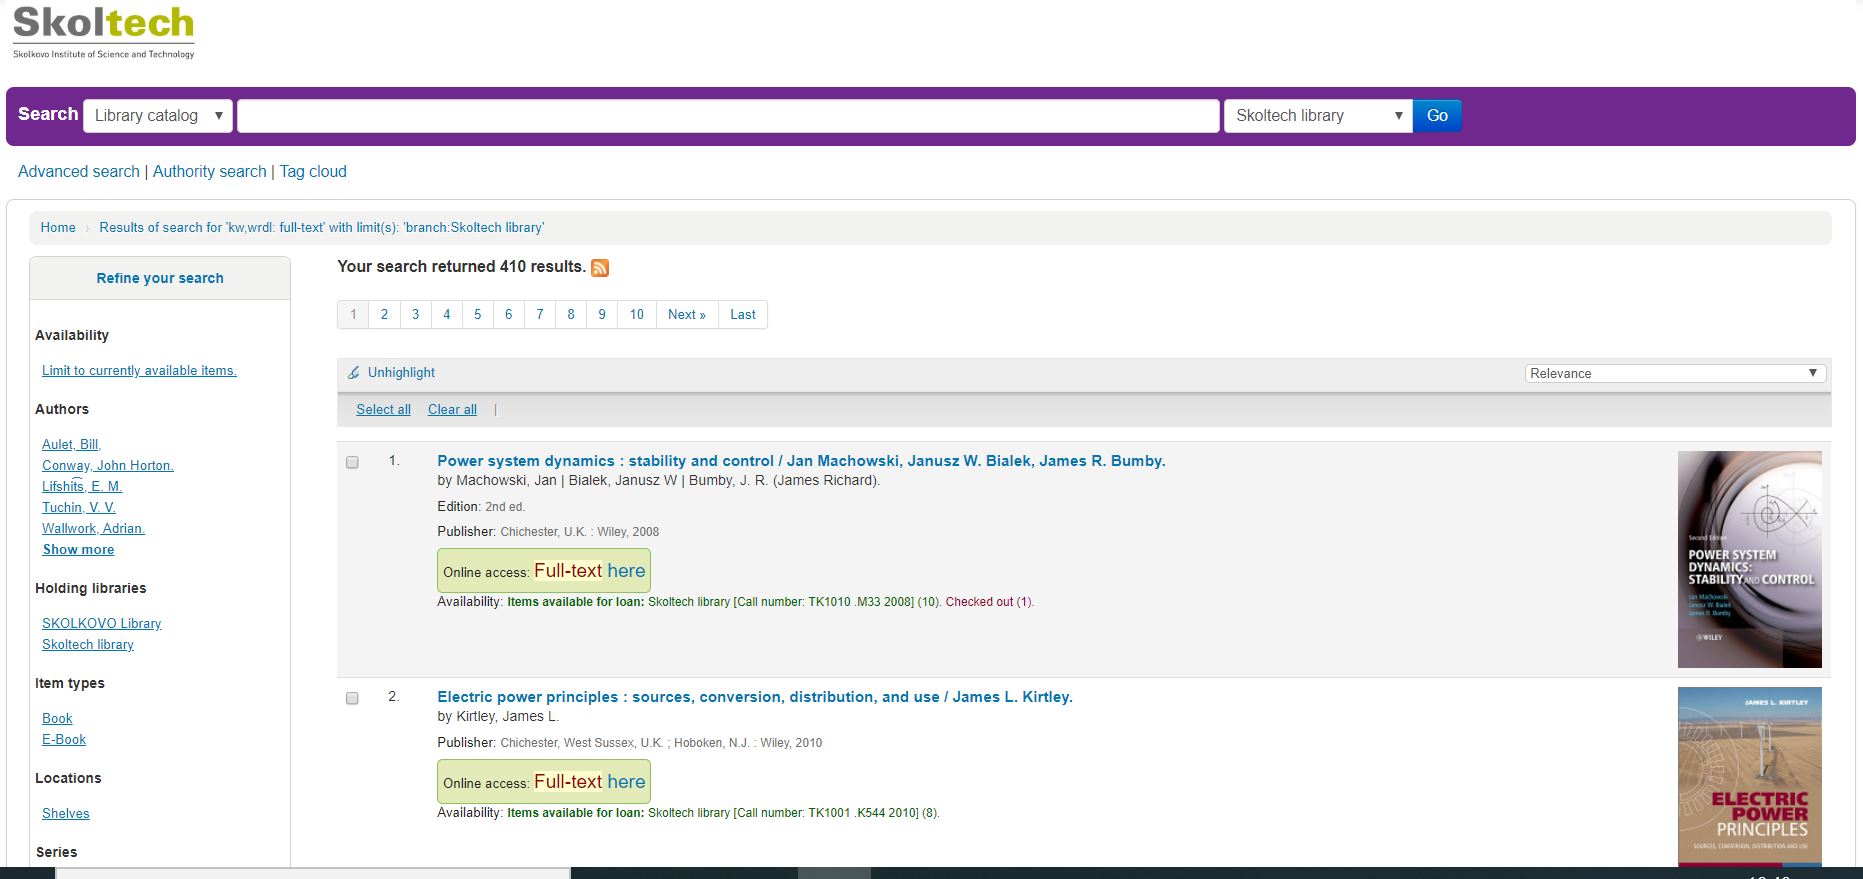Viewport: 1863px width, 879px height.
Task: Click author link Machowski, Jan
Action: pos(506,480)
